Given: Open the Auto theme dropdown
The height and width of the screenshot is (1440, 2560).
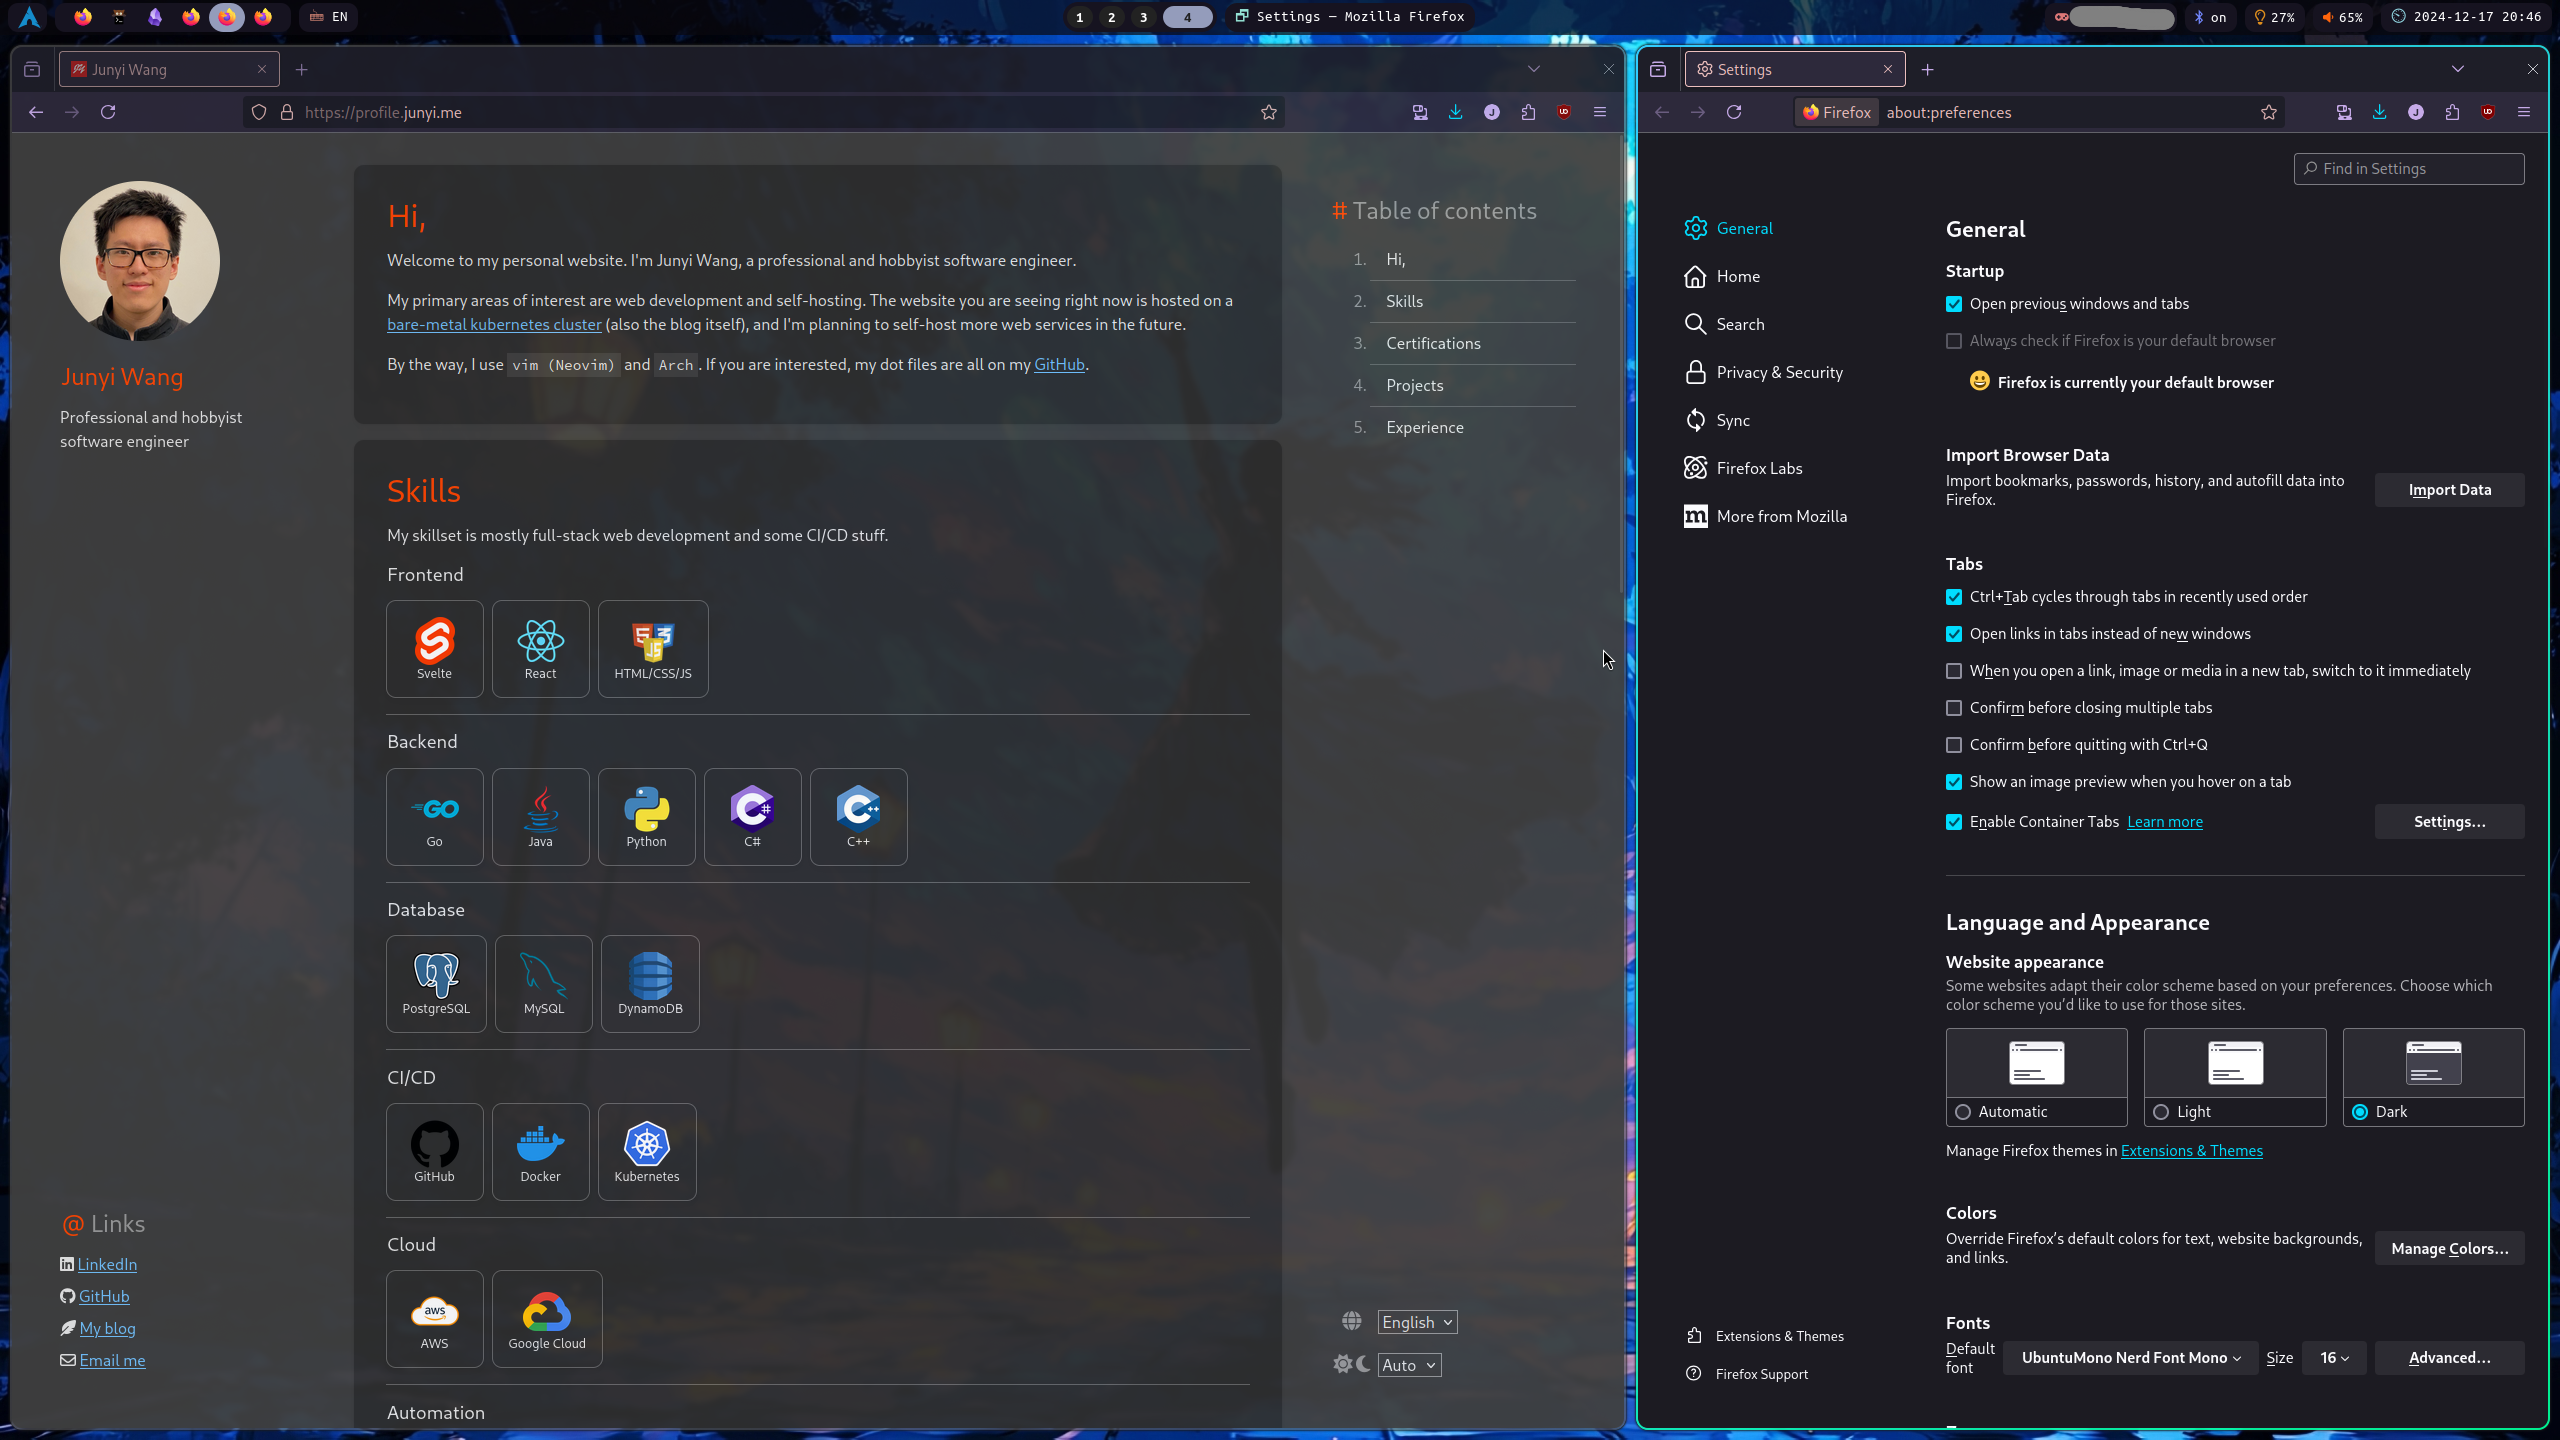Looking at the screenshot, I should (1409, 1365).
